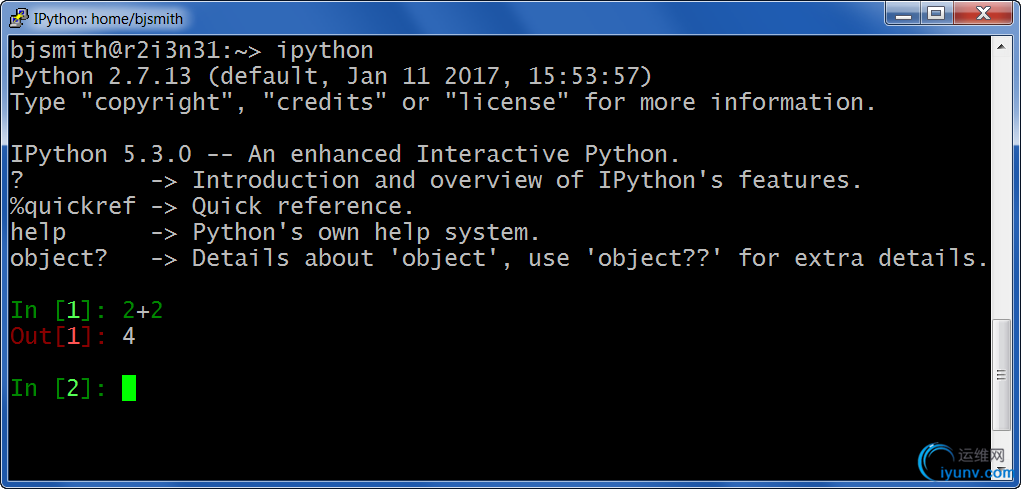Click the vertical scrollbar thumb
This screenshot has width=1021, height=489.
pyautogui.click(x=1001, y=376)
